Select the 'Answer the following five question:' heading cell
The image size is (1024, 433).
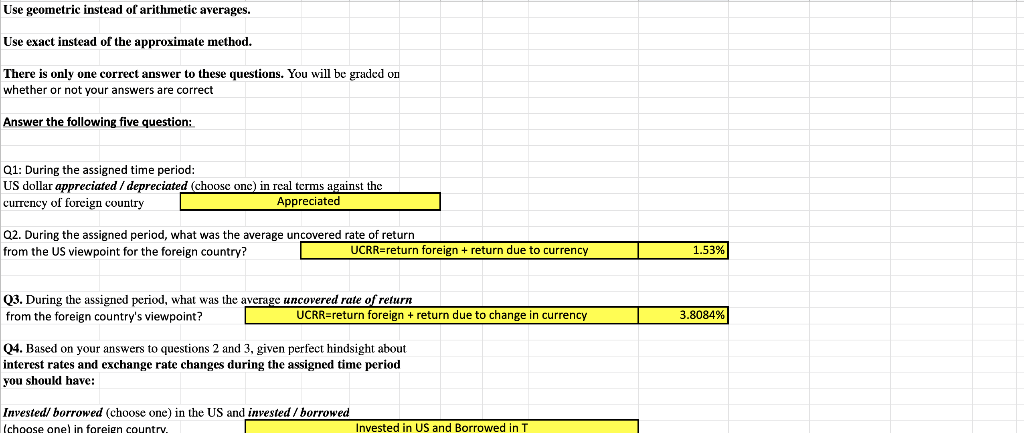click(98, 122)
